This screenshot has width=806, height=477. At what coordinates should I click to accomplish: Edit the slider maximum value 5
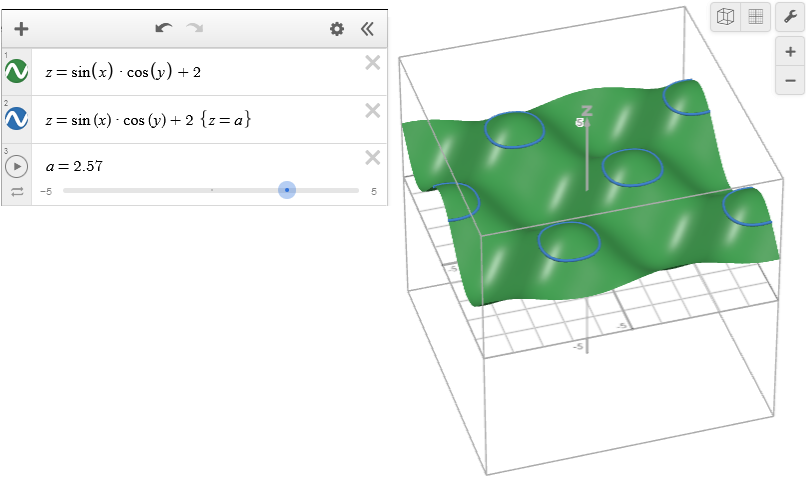pyautogui.click(x=374, y=191)
